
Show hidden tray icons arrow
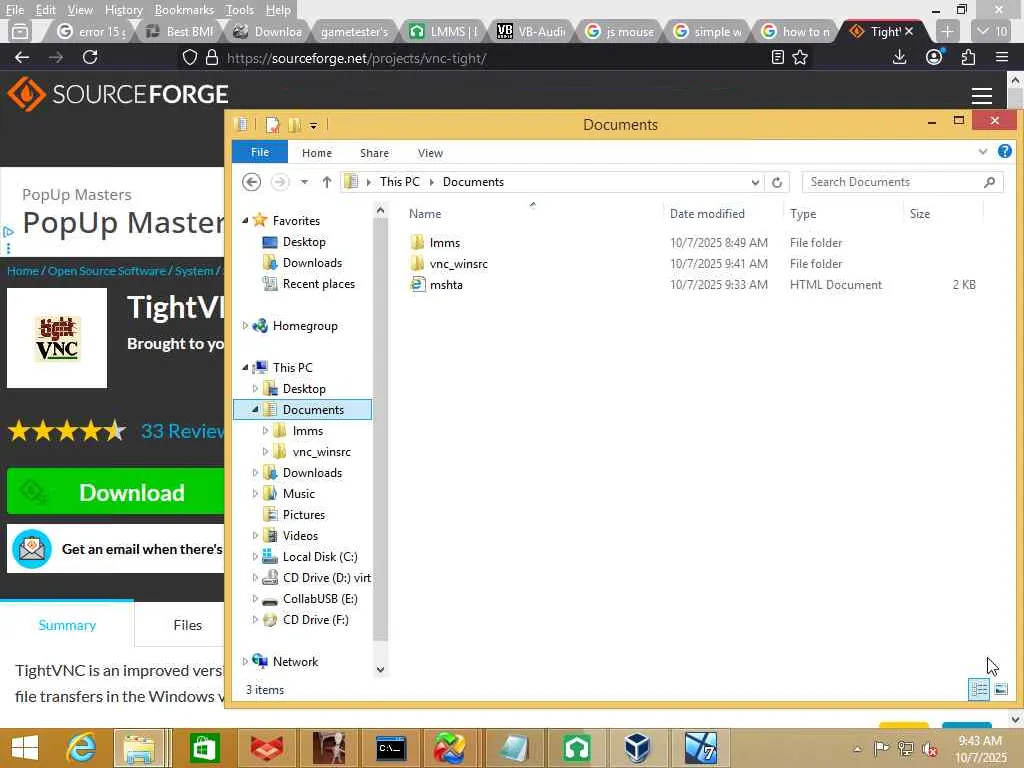pos(857,748)
